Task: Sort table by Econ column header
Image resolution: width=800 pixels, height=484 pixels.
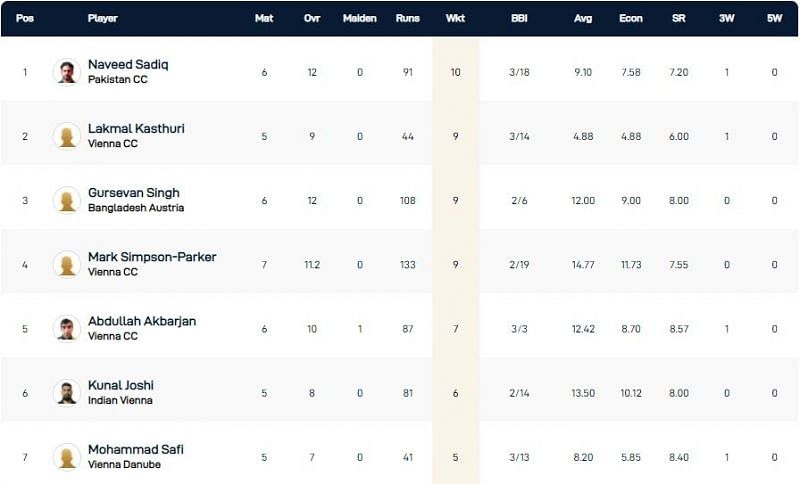Action: tap(630, 18)
